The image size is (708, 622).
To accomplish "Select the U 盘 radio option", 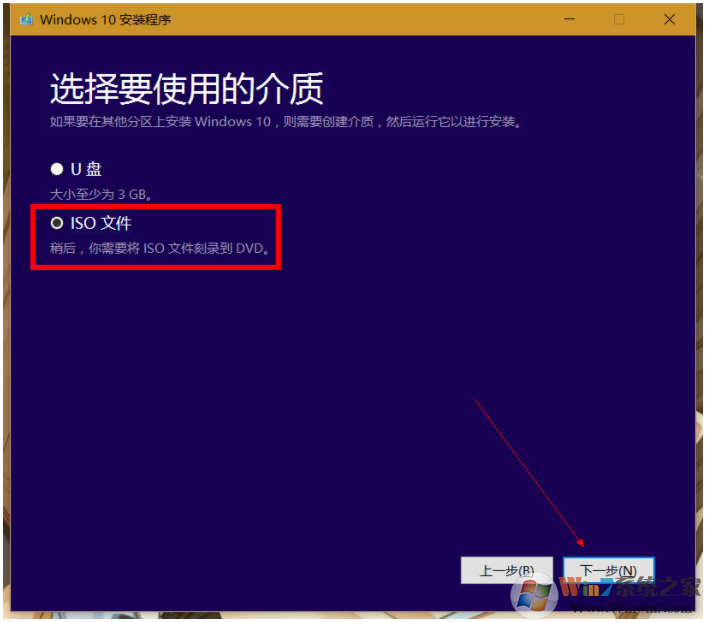I will coord(57,169).
